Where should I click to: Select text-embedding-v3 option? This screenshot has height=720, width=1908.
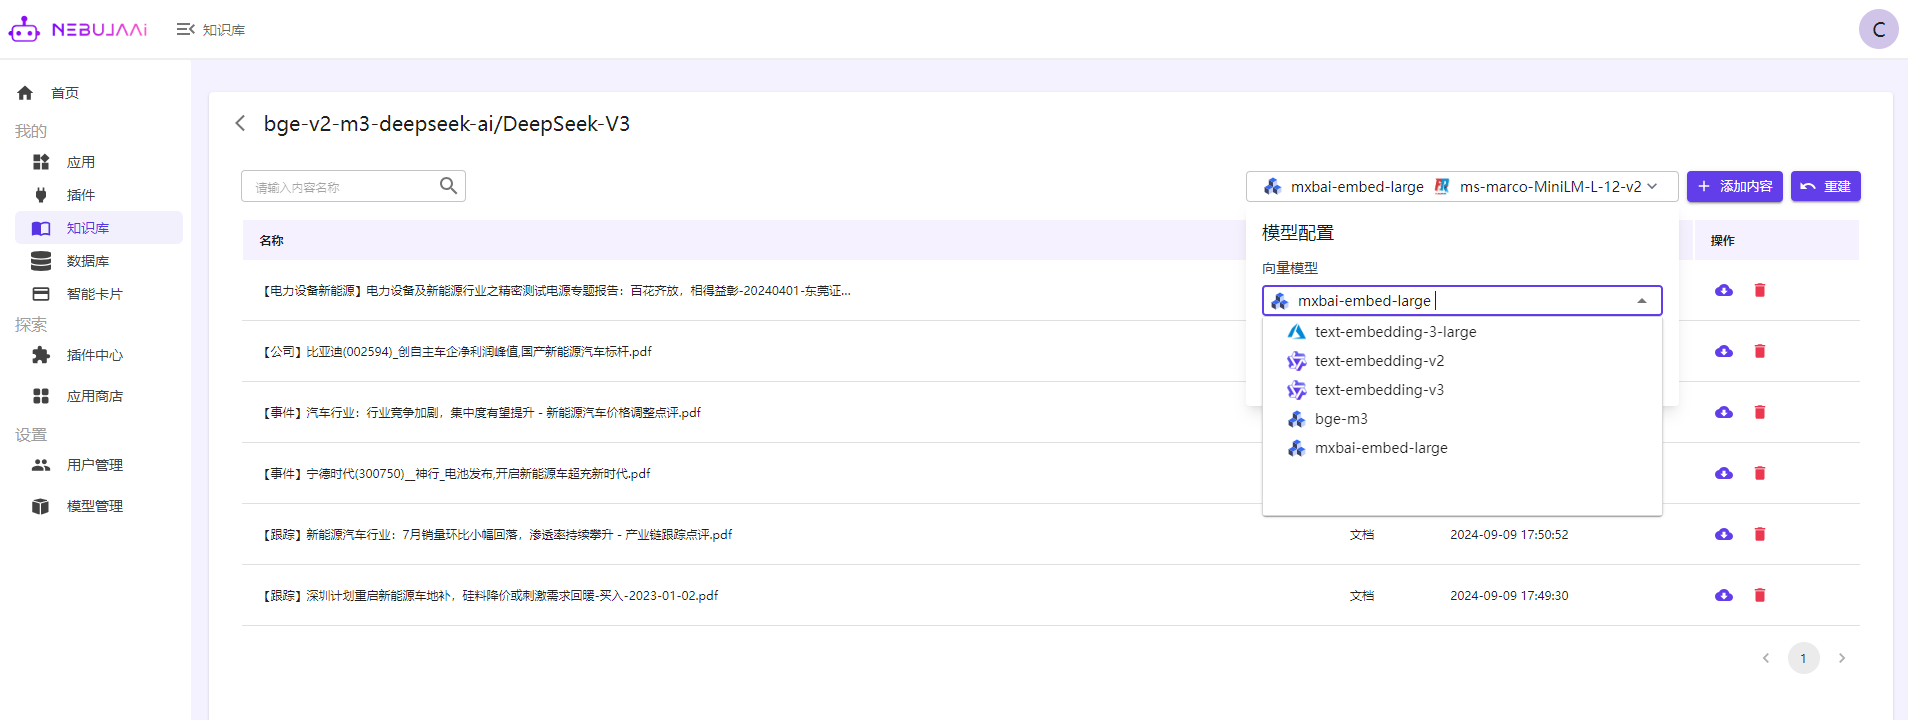[x=1462, y=390]
